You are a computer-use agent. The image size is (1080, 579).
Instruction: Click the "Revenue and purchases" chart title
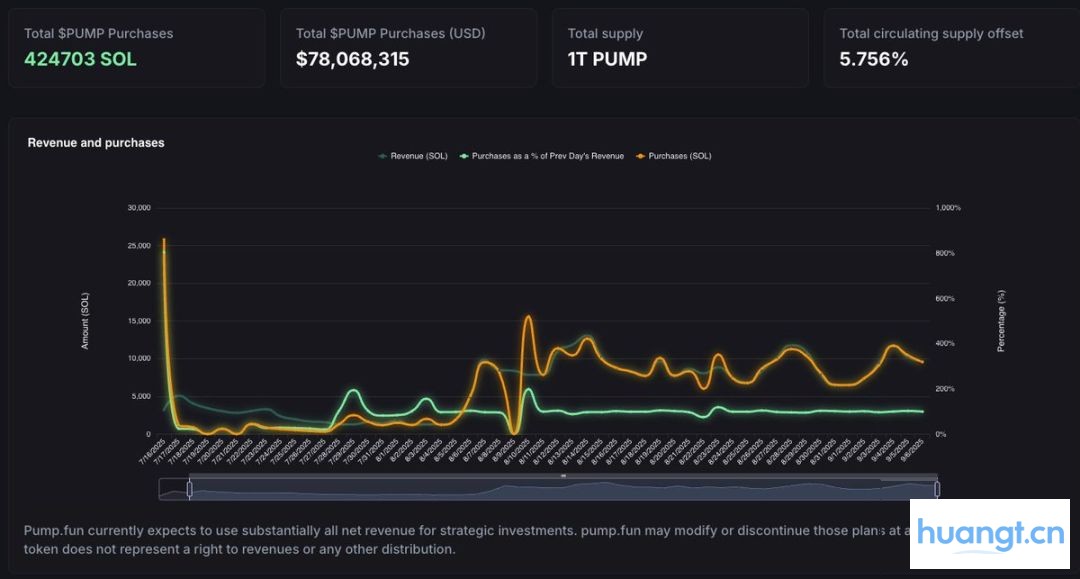pyautogui.click(x=96, y=143)
